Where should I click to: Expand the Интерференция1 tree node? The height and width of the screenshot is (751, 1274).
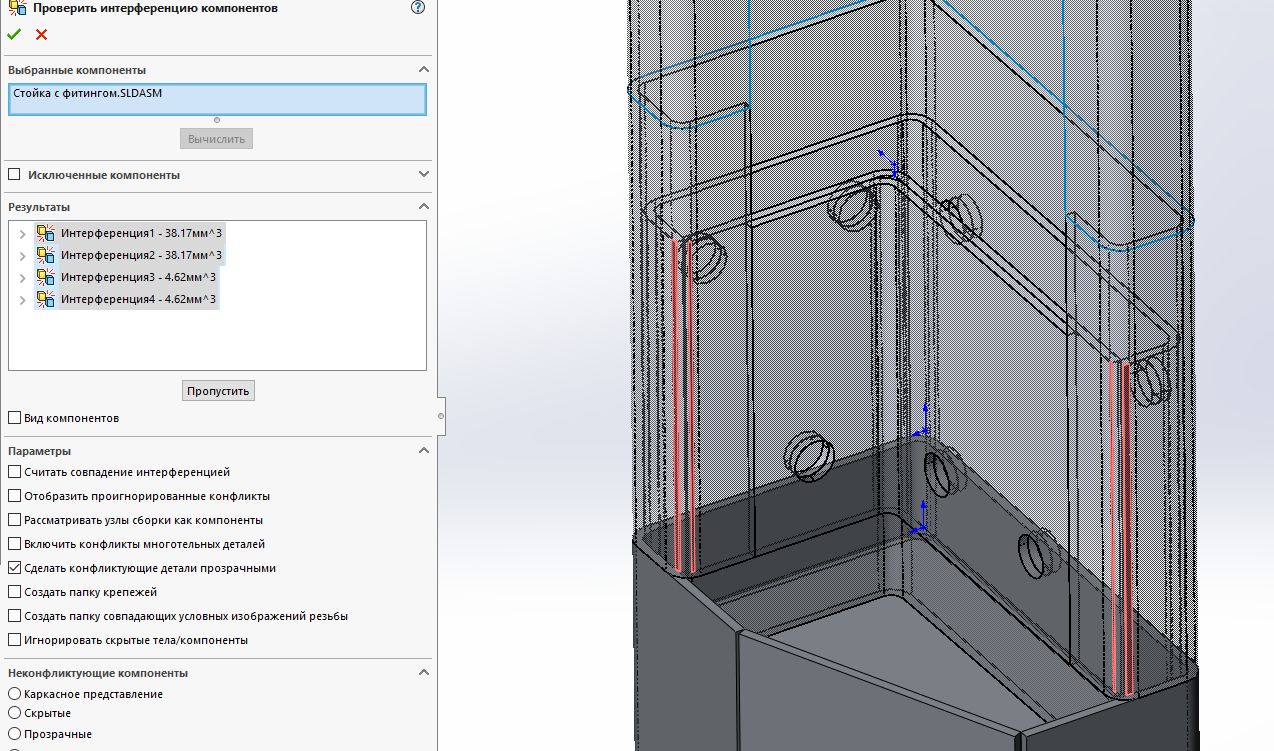coord(23,233)
